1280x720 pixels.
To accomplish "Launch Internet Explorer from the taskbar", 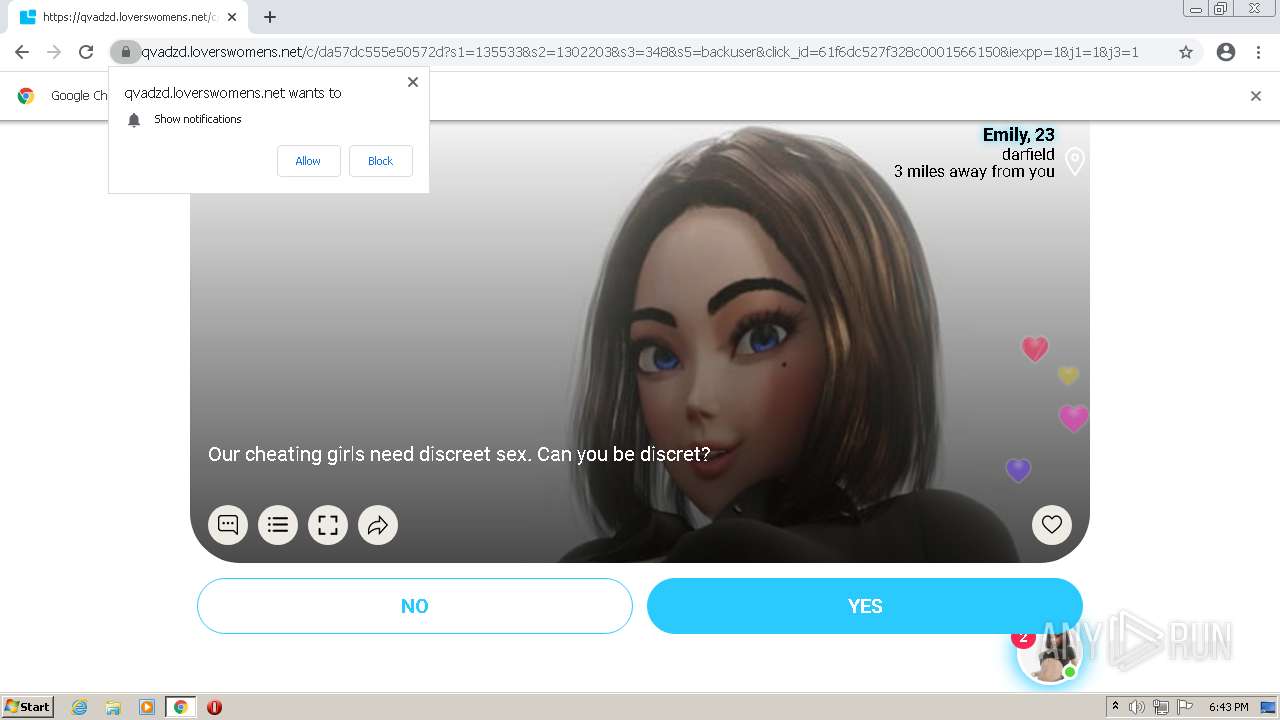I will pos(80,707).
